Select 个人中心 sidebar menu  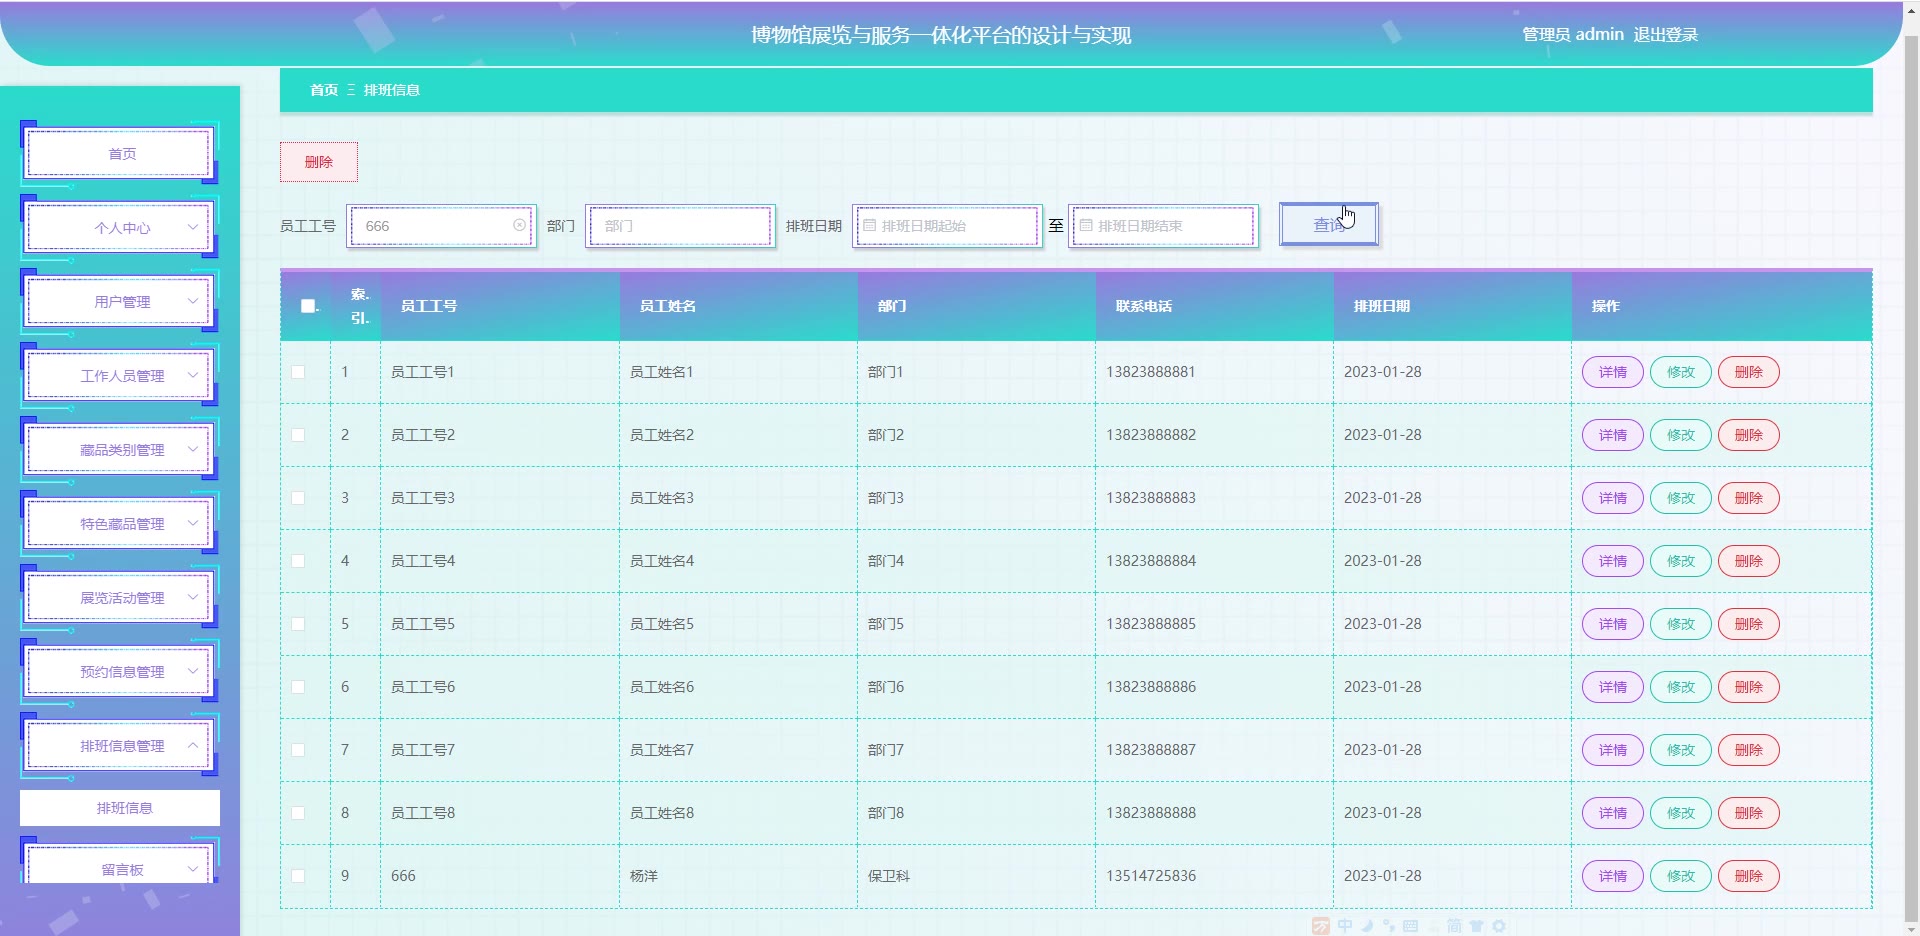pos(120,228)
